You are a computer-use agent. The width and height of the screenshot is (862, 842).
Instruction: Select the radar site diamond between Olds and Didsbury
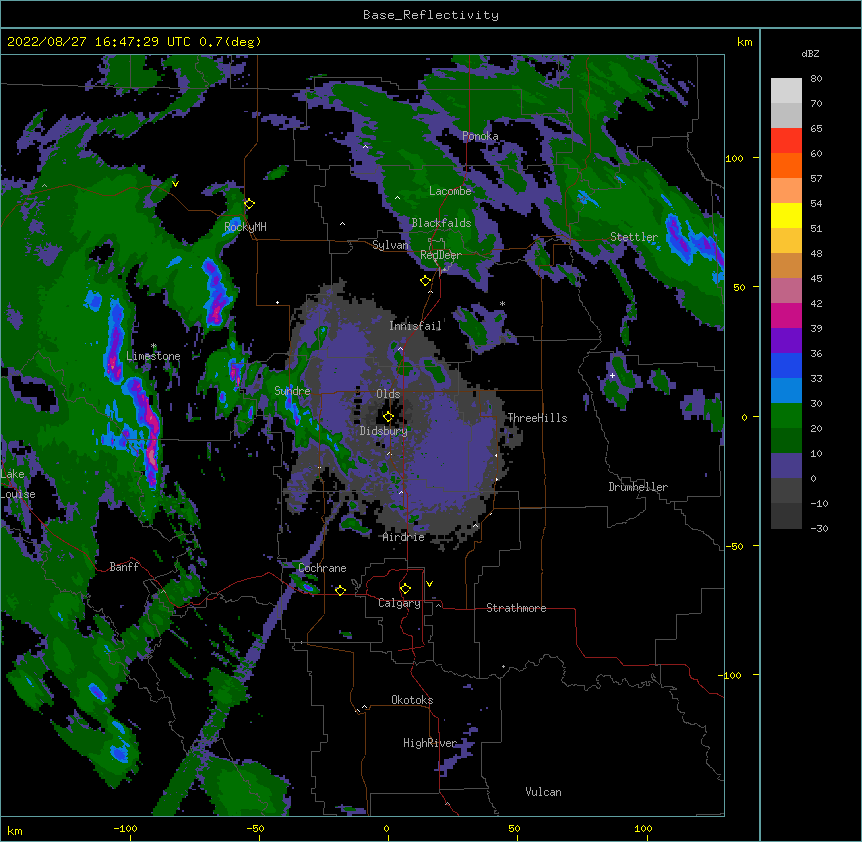click(388, 417)
